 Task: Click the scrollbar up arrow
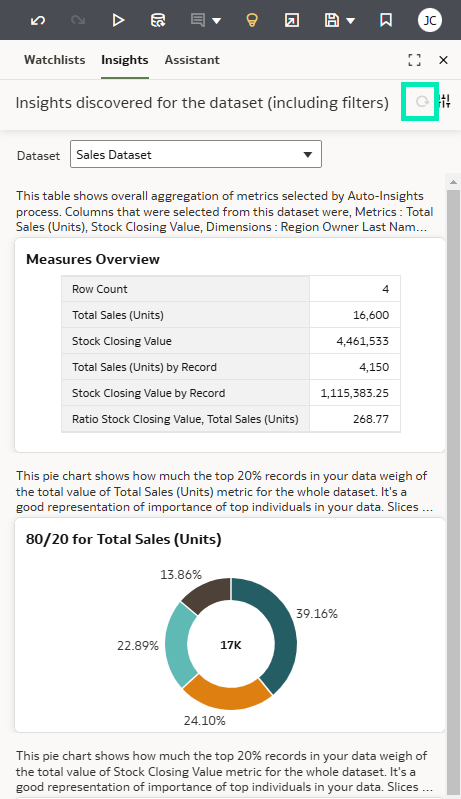(x=453, y=182)
